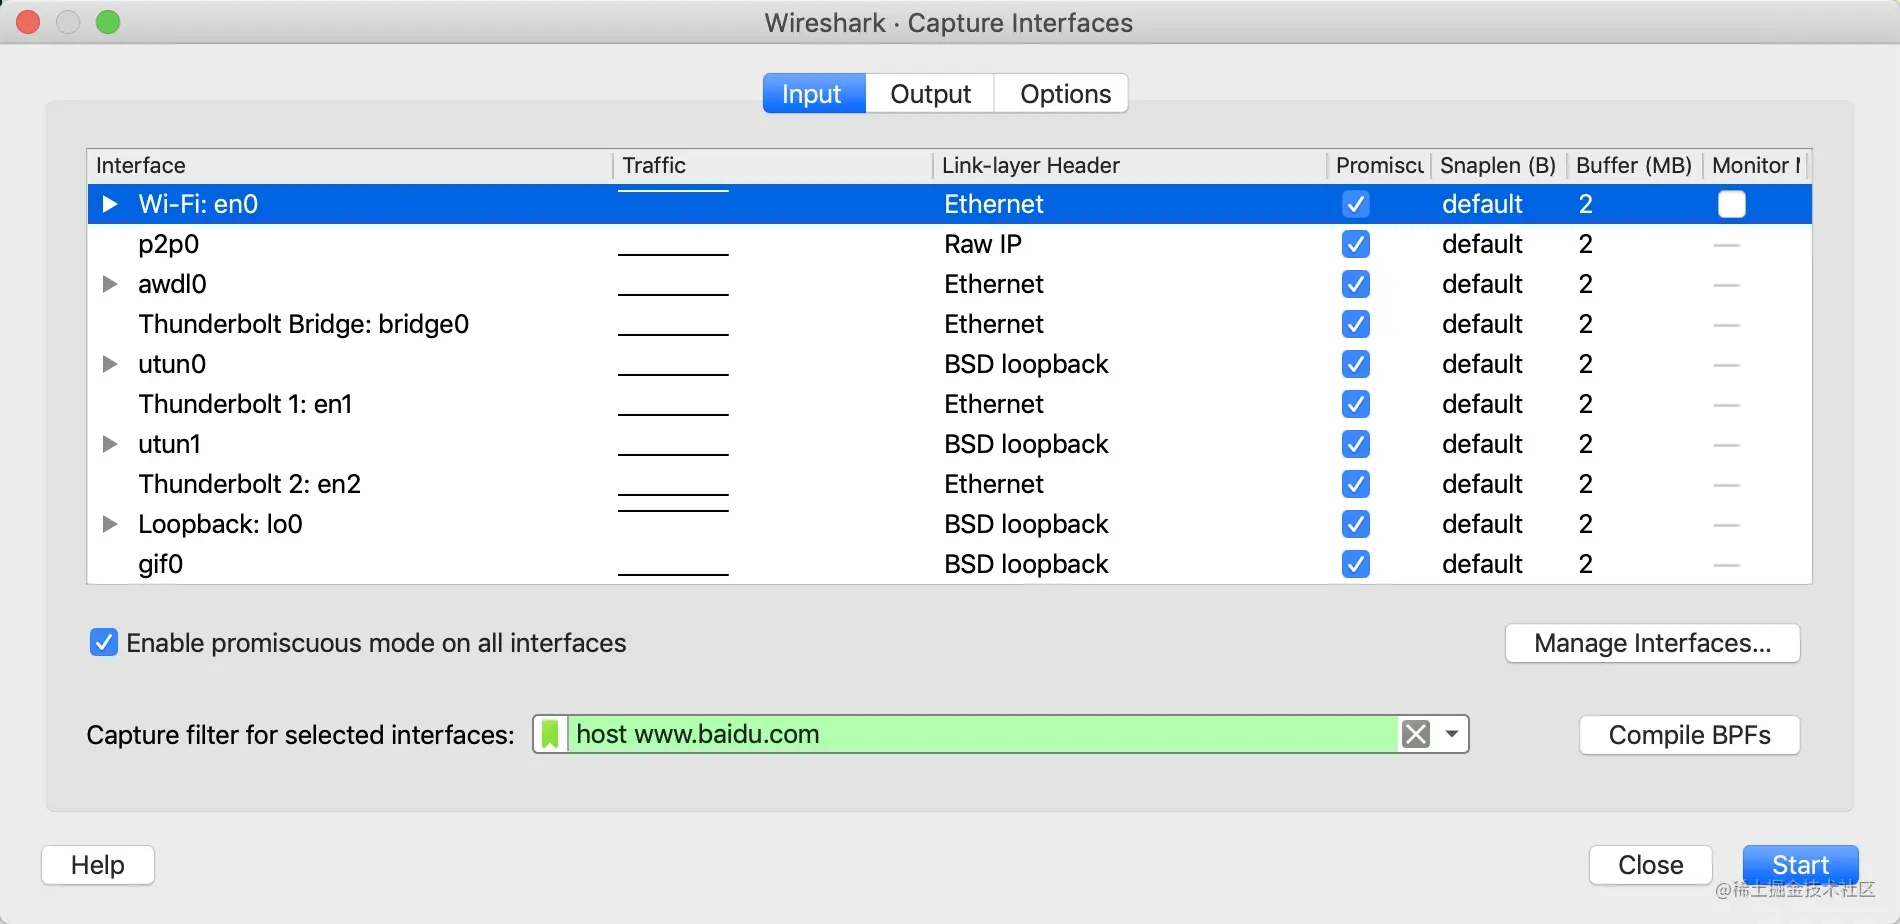Click the Buffer (MB) column header
Image resolution: width=1900 pixels, height=924 pixels.
[x=1634, y=166]
